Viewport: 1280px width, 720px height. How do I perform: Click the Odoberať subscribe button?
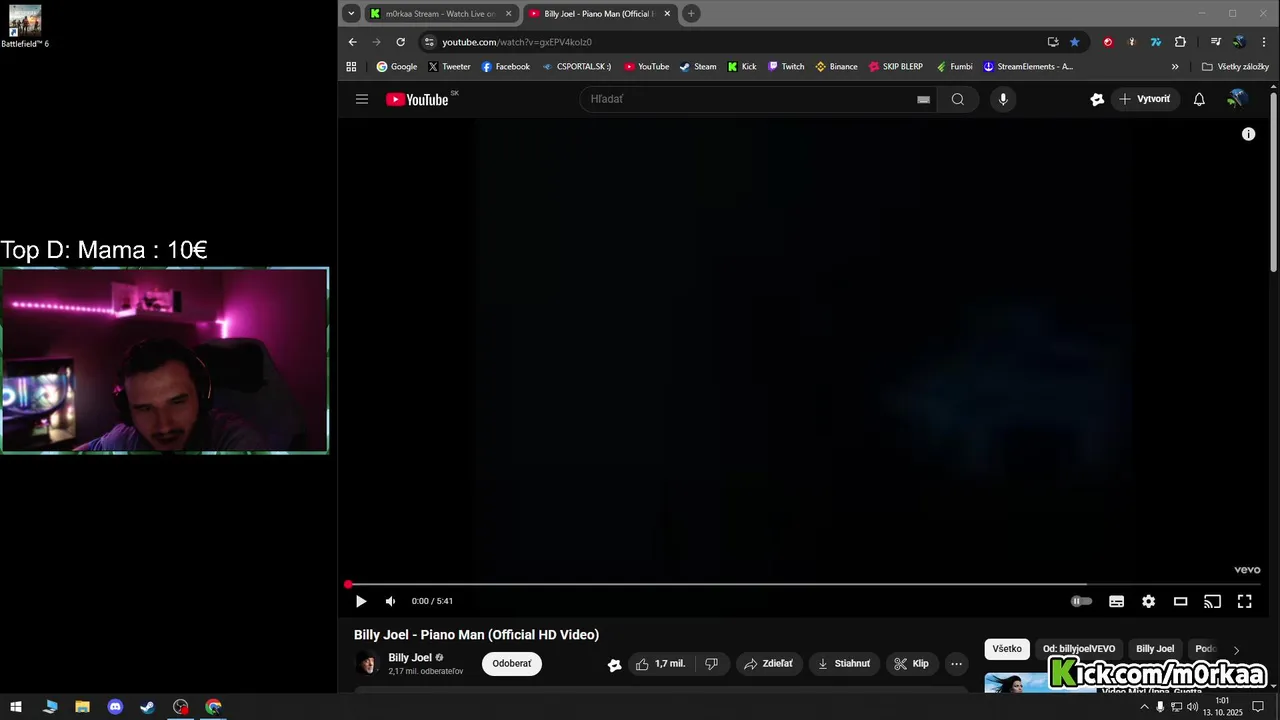[512, 664]
